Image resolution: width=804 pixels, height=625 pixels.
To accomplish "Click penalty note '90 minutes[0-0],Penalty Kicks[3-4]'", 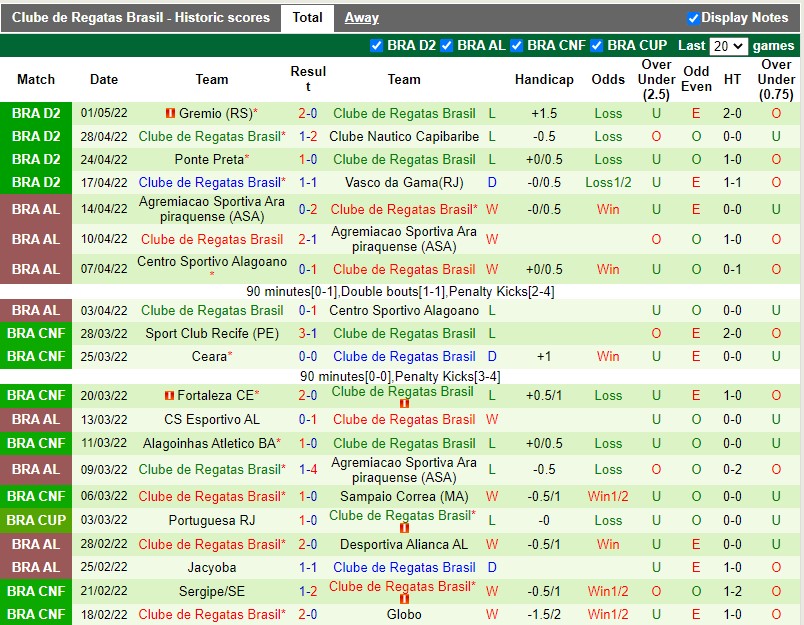I will click(x=400, y=376).
